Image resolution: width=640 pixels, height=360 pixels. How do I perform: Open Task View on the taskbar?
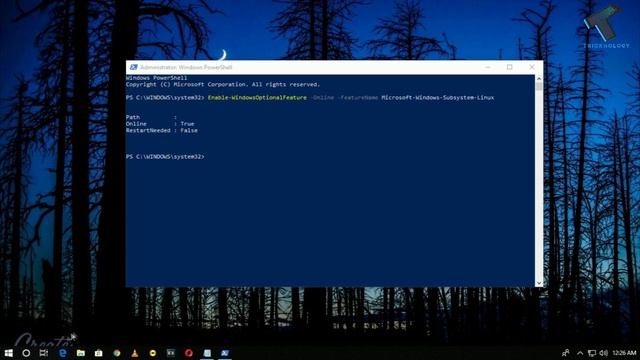click(x=44, y=353)
